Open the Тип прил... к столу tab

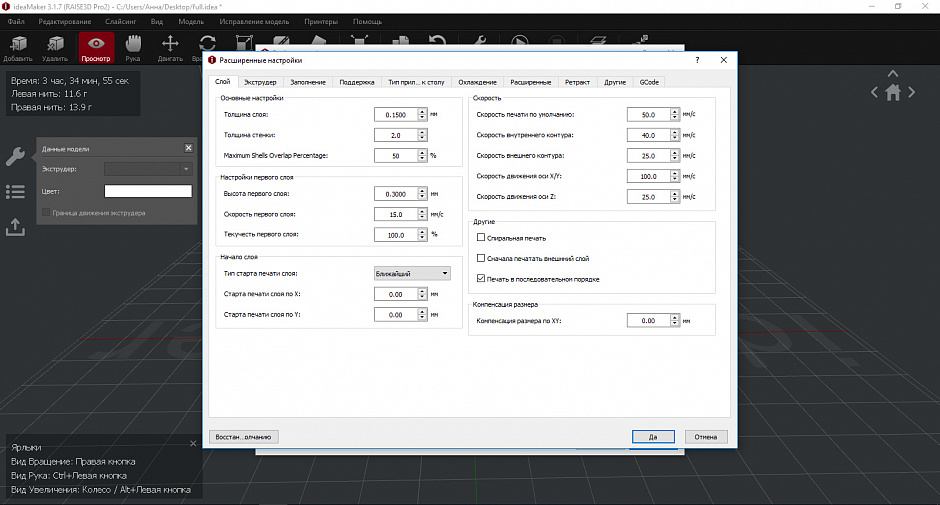[x=416, y=82]
